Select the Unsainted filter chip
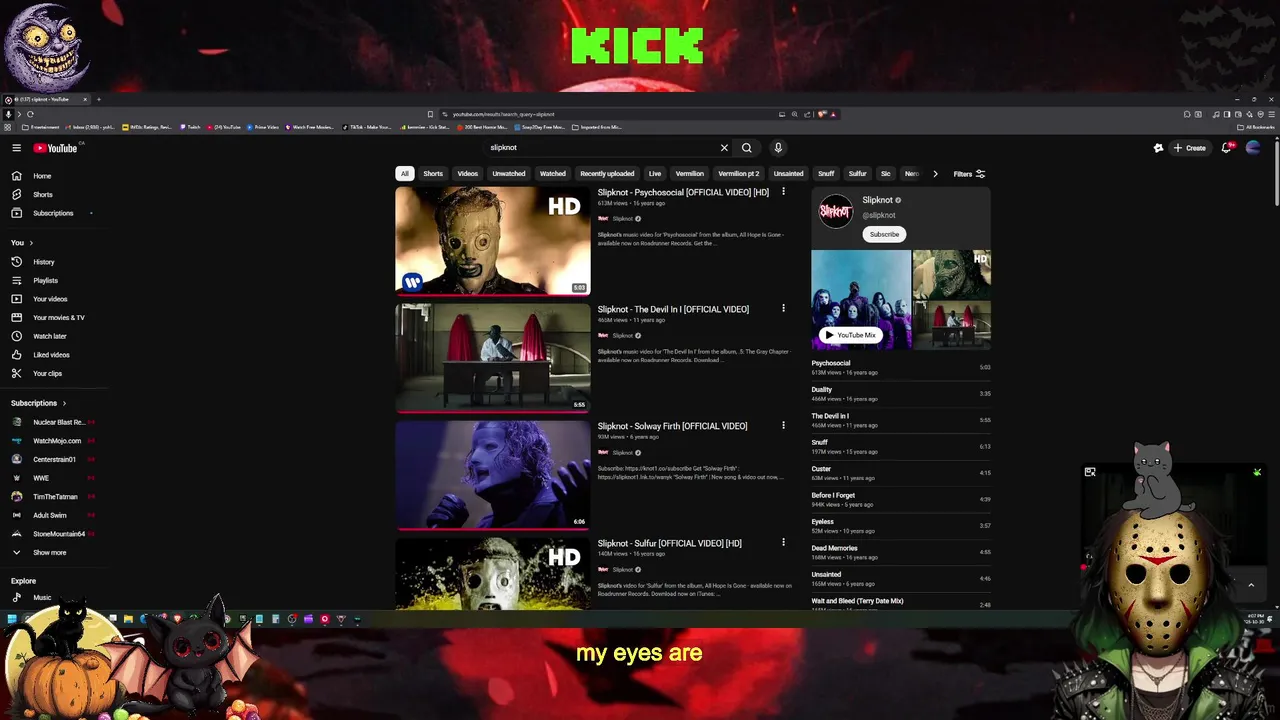Viewport: 1280px width, 720px height. [x=788, y=174]
